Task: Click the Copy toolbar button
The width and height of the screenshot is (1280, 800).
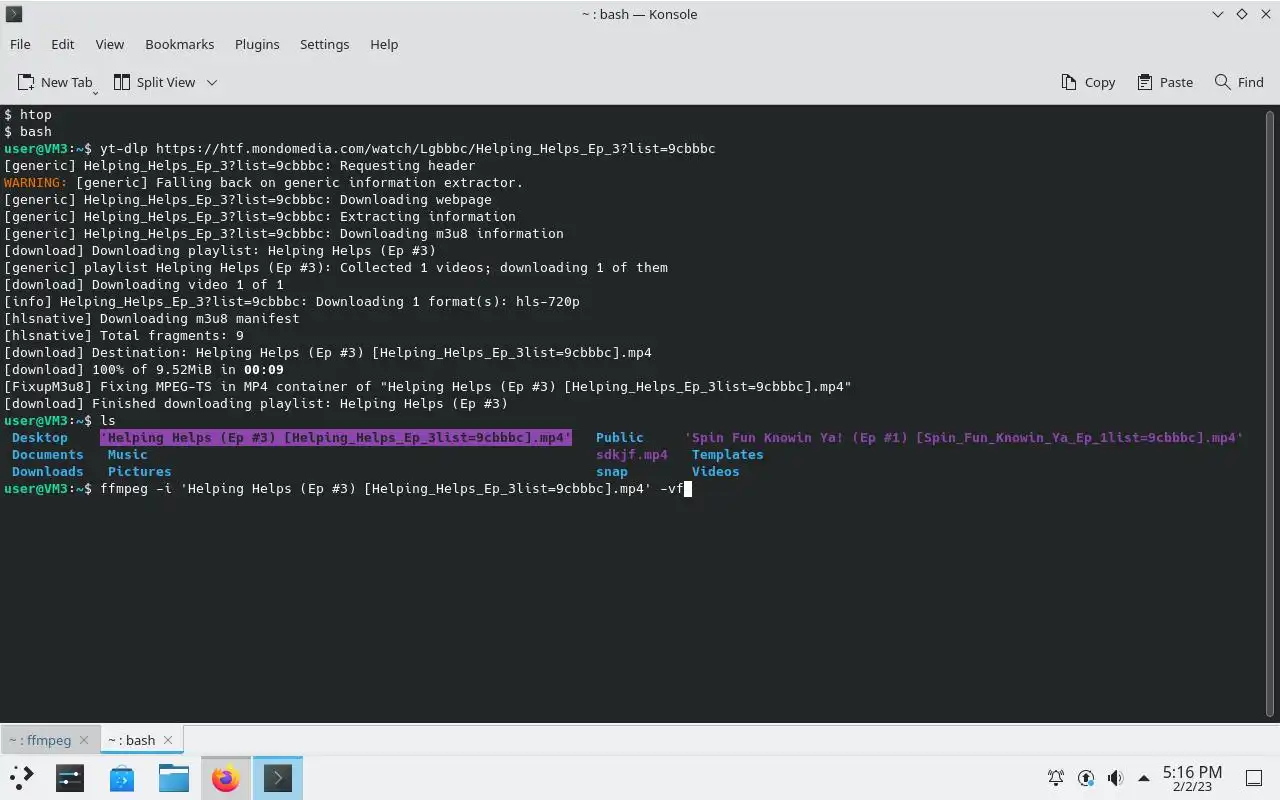Action: (x=1088, y=82)
